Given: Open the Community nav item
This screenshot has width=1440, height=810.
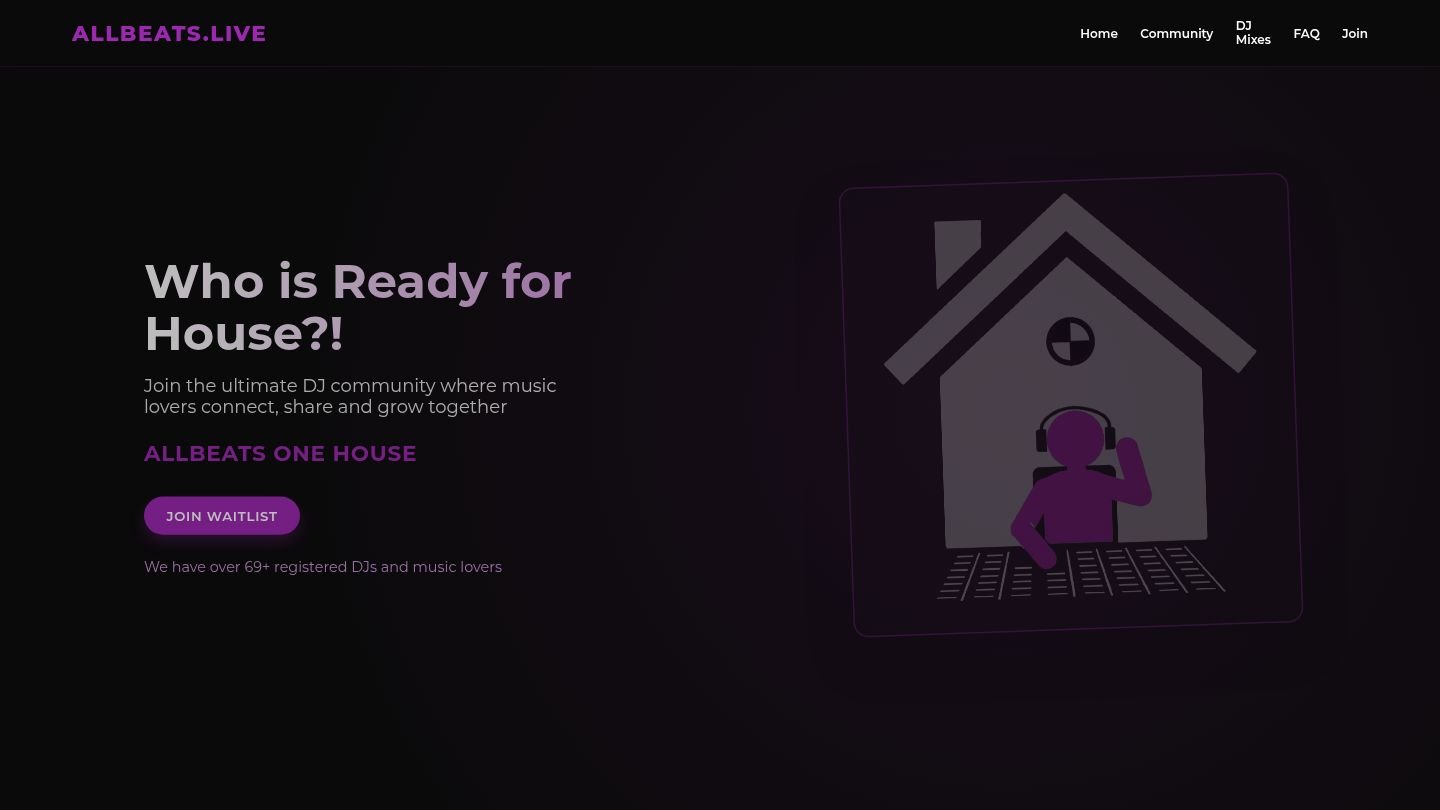Looking at the screenshot, I should point(1176,33).
